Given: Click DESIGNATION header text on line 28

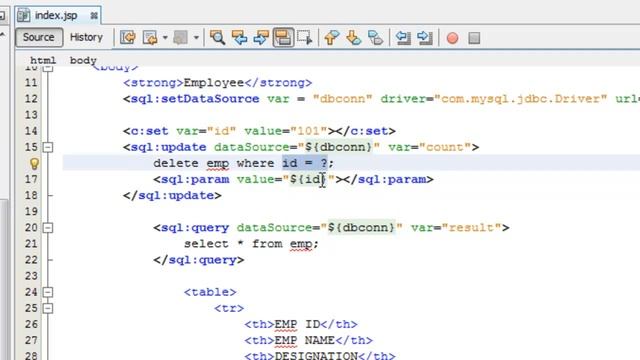Looking at the screenshot, I should tap(316, 356).
